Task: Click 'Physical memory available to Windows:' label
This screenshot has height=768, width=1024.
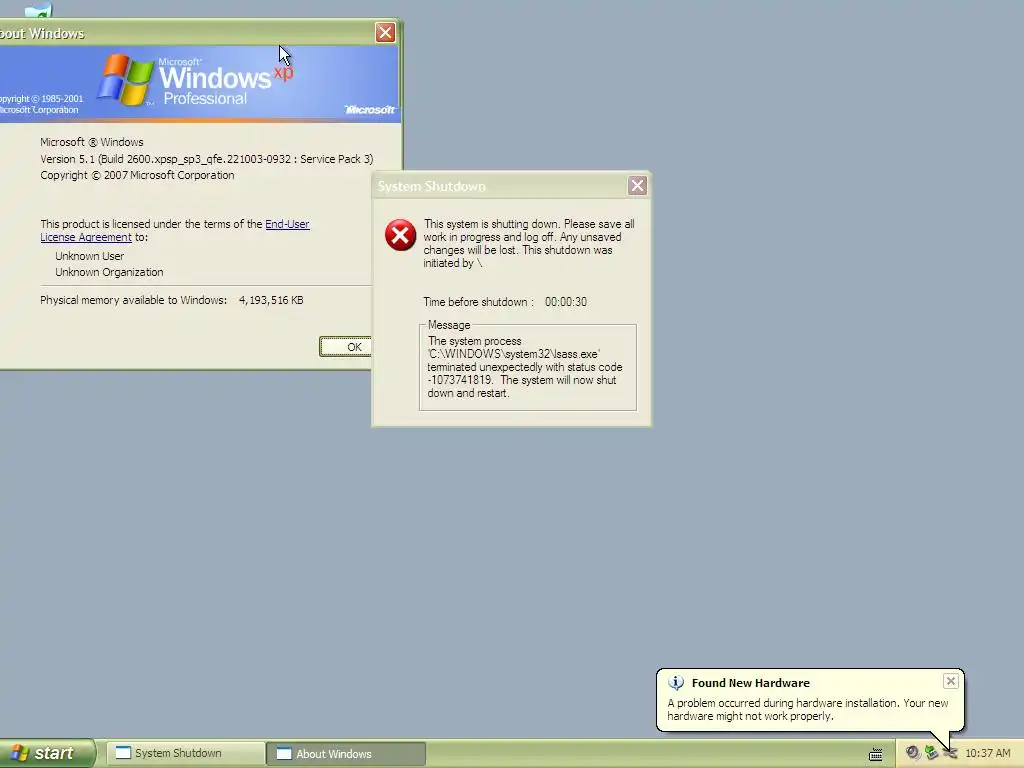Action: (x=133, y=300)
